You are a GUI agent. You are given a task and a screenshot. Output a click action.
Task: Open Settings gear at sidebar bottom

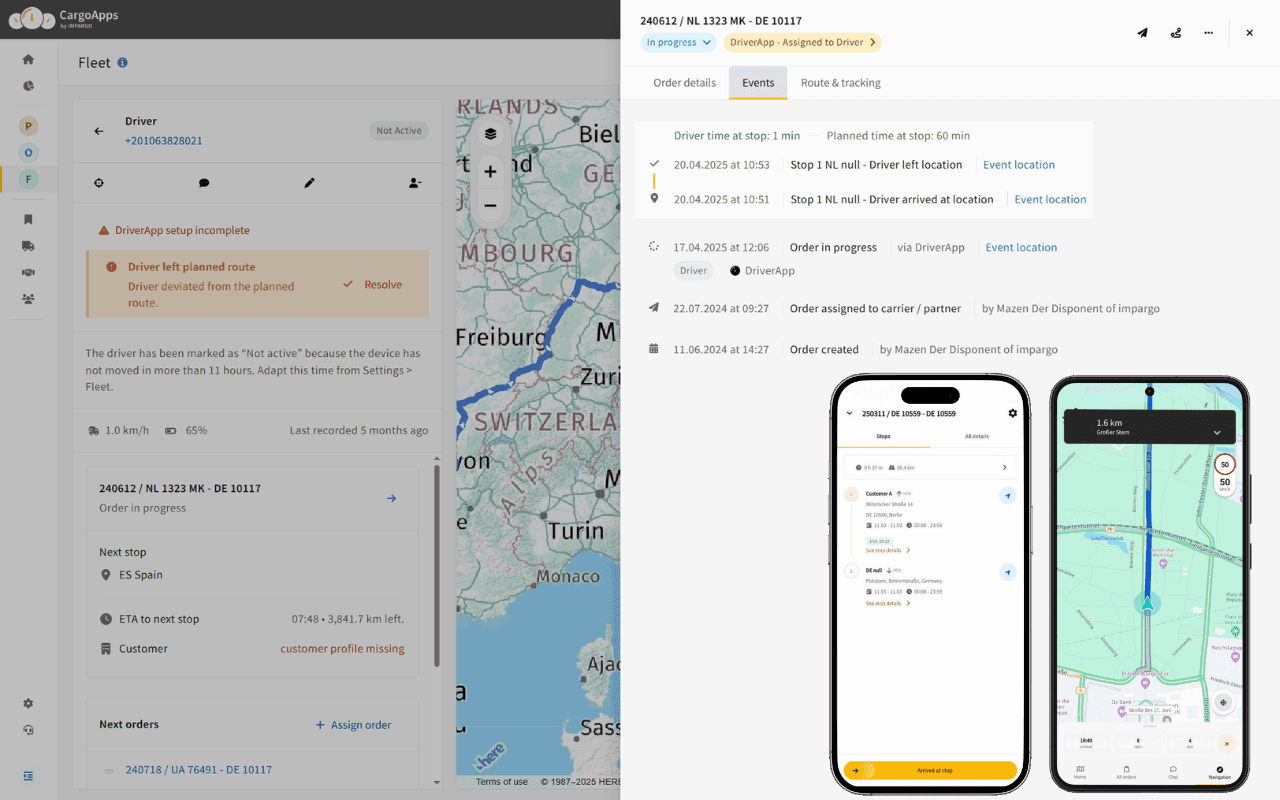(28, 703)
